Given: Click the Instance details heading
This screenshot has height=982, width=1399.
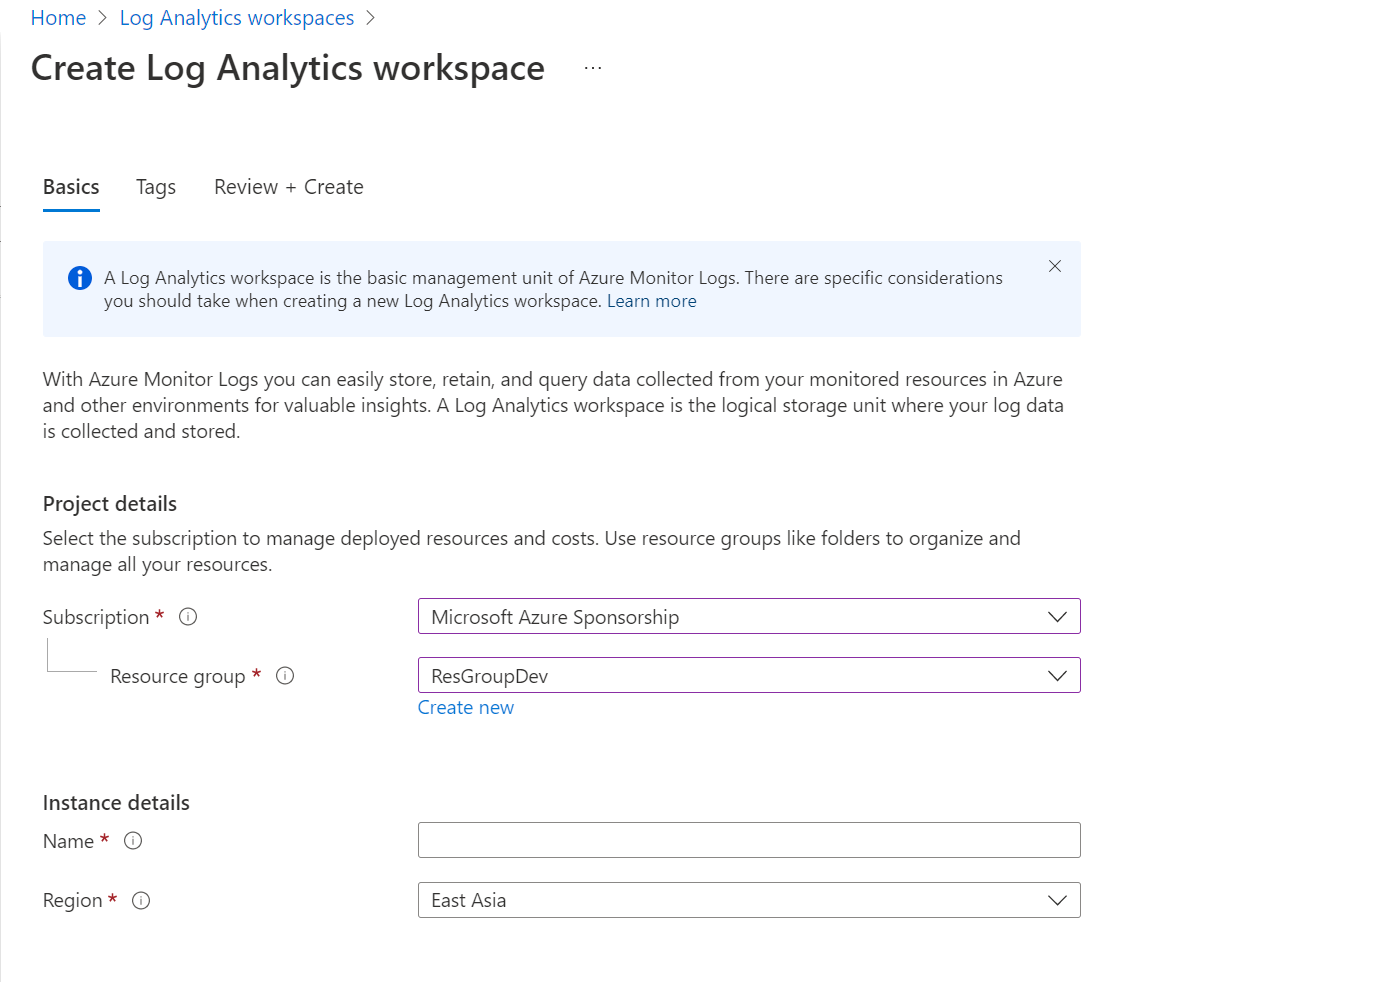Looking at the screenshot, I should [x=116, y=803].
